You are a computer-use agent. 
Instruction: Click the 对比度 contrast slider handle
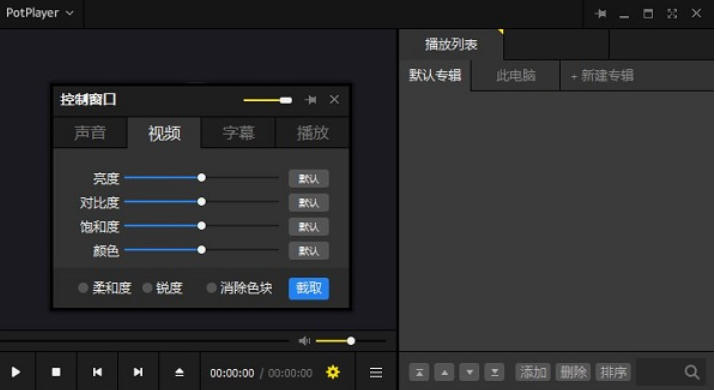(201, 202)
